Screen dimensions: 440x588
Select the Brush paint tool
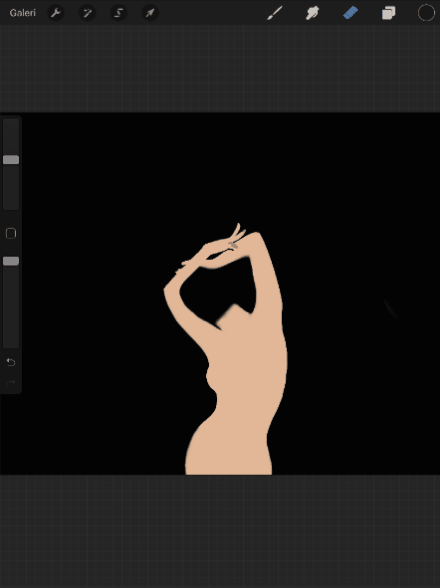[275, 13]
